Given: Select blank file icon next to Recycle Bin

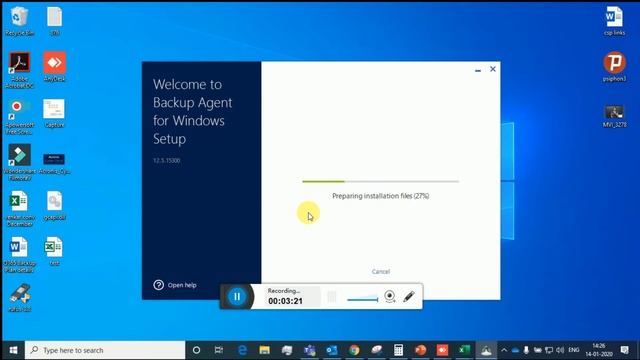Looking at the screenshot, I should [54, 21].
